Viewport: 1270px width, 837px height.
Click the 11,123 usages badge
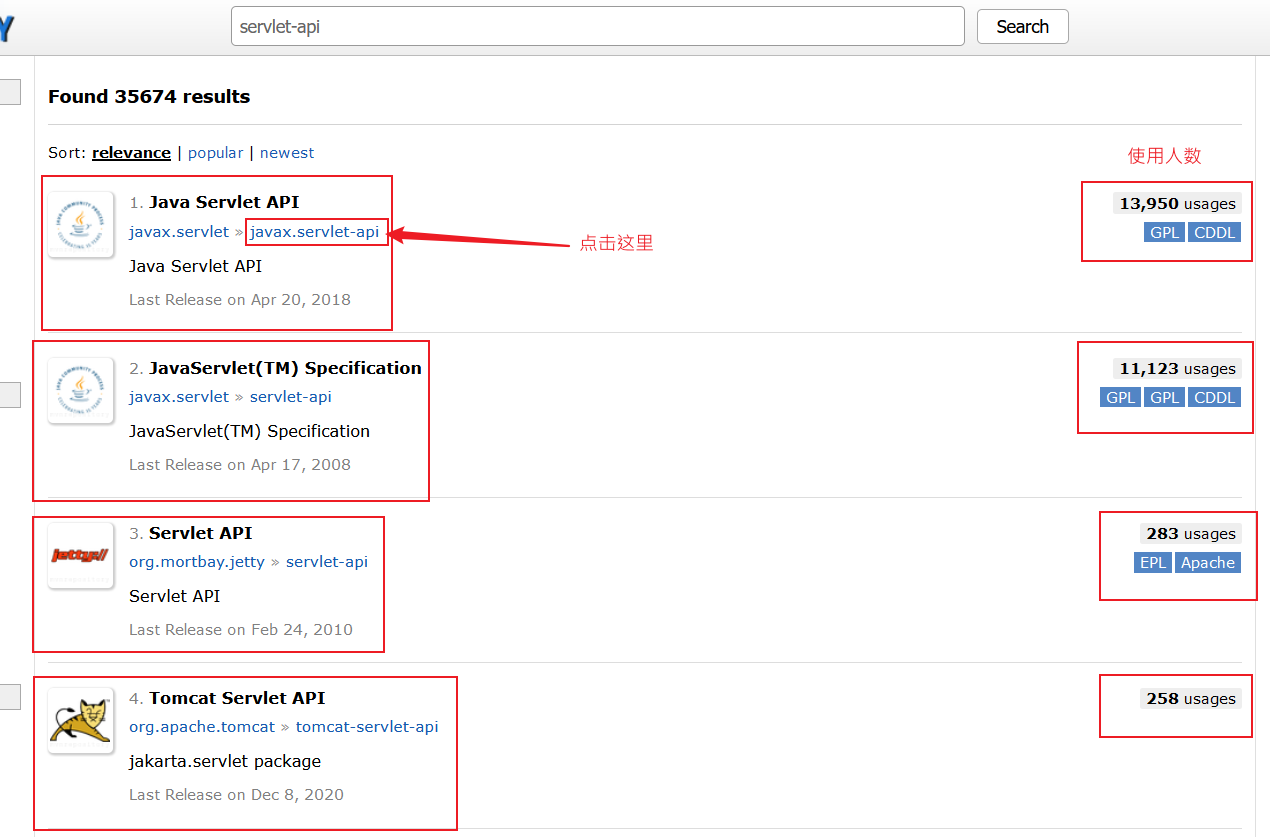point(1177,369)
